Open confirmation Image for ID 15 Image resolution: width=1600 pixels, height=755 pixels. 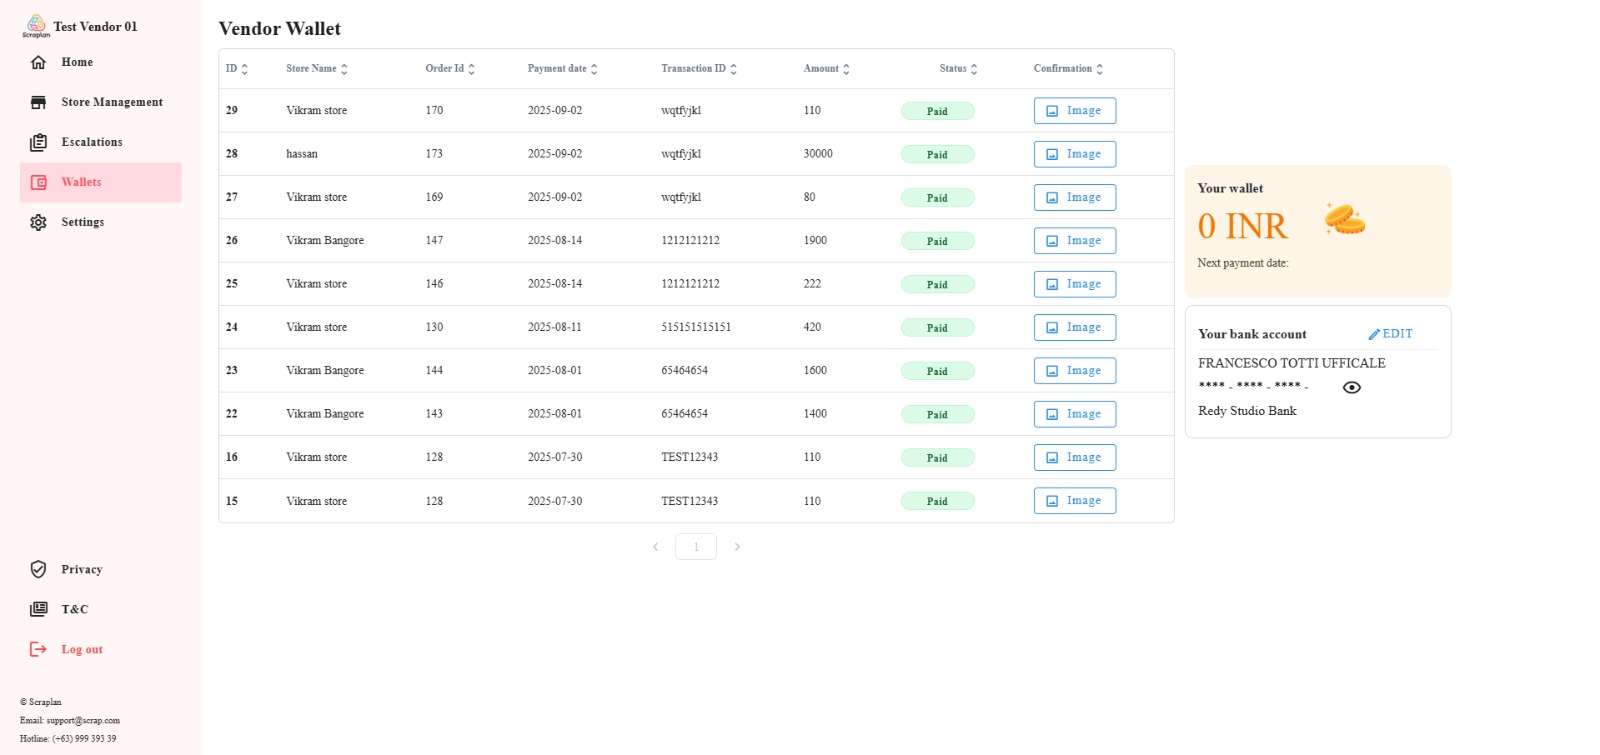[1075, 501]
